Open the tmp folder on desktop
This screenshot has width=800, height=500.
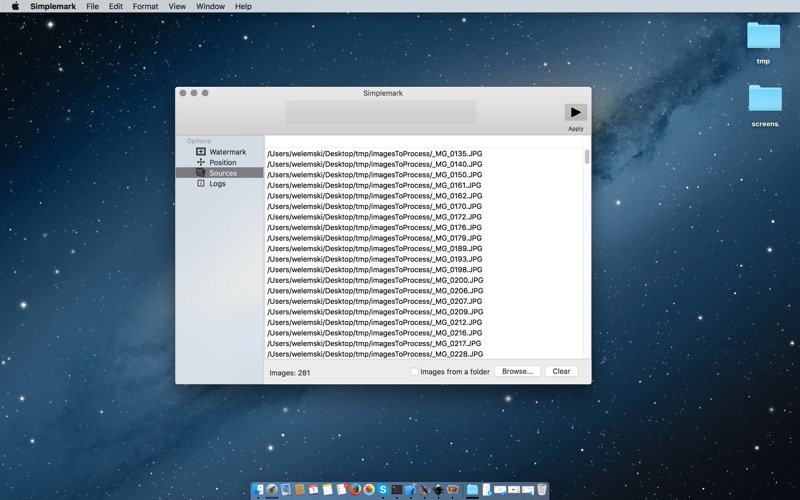click(763, 38)
